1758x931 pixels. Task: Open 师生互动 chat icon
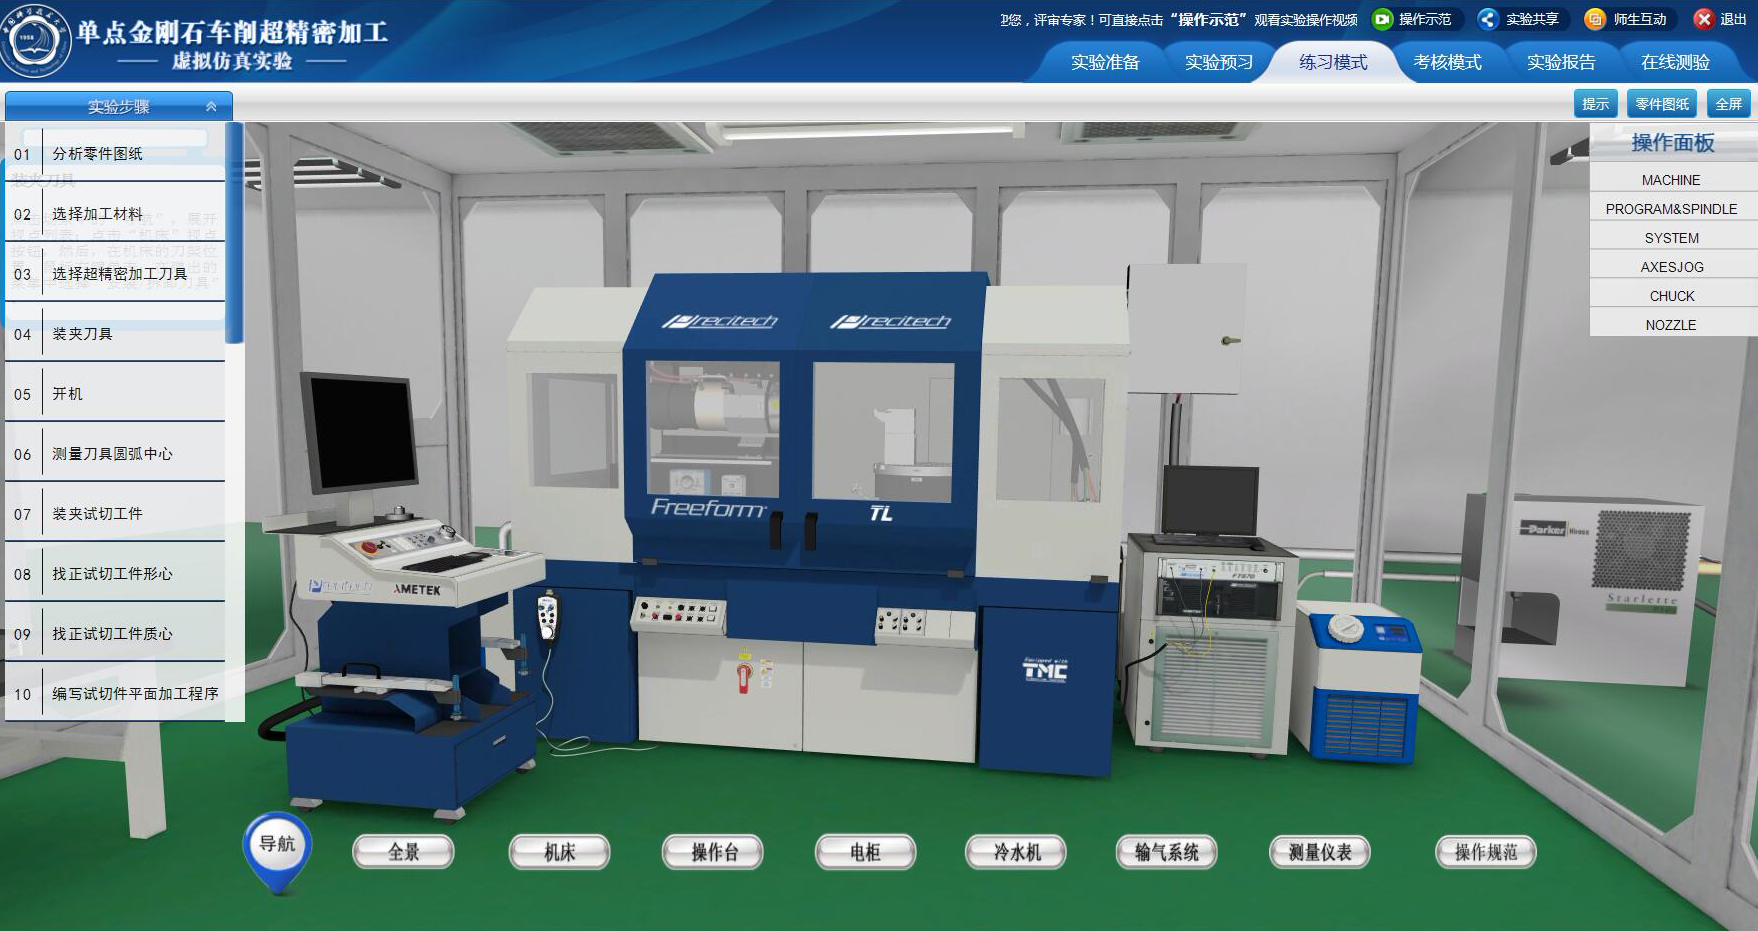(1595, 19)
